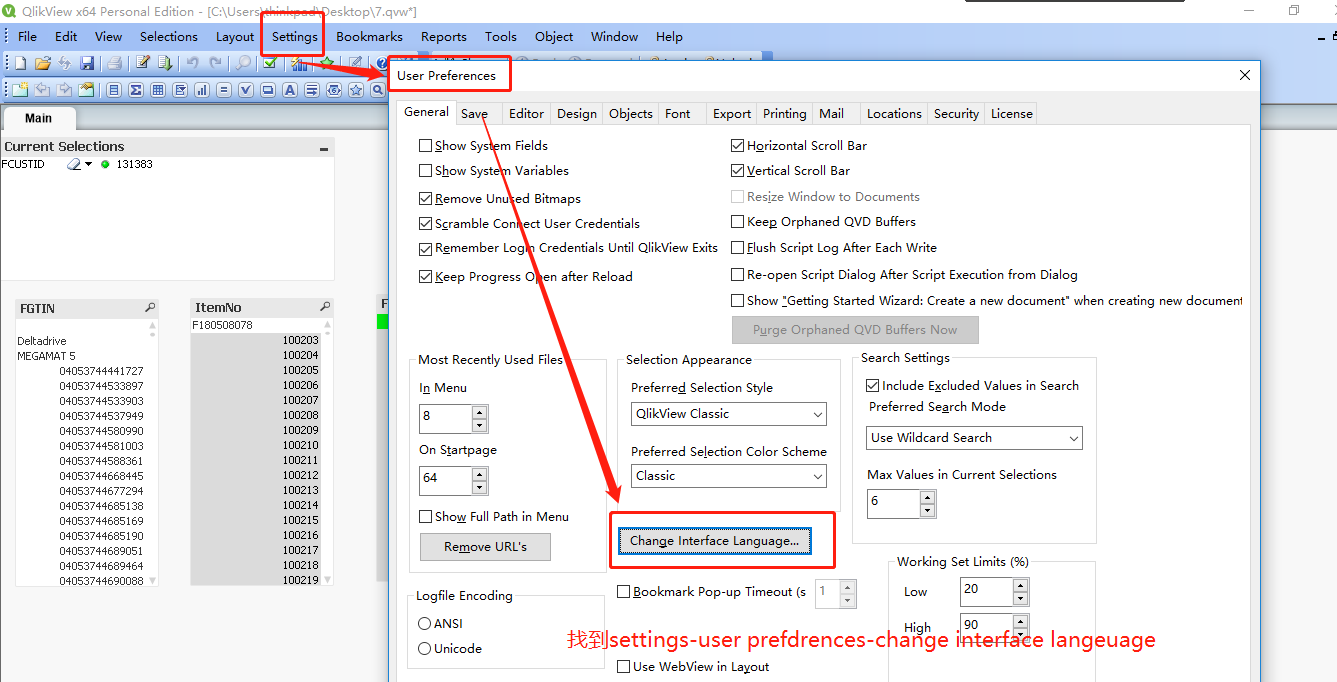Click the In Menu value field
The height and width of the screenshot is (682, 1337).
[x=445, y=418]
